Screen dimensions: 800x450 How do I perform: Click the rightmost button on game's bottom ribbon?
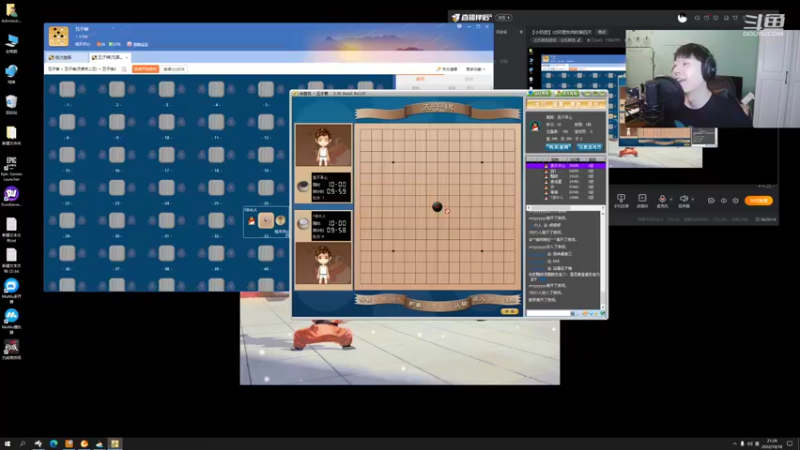[x=510, y=299]
